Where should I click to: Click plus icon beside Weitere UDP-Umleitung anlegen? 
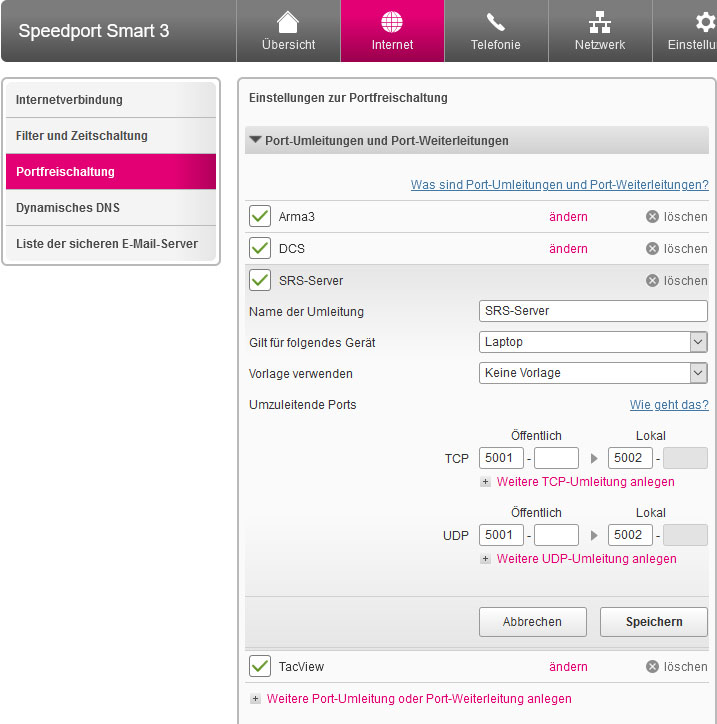(x=485, y=559)
